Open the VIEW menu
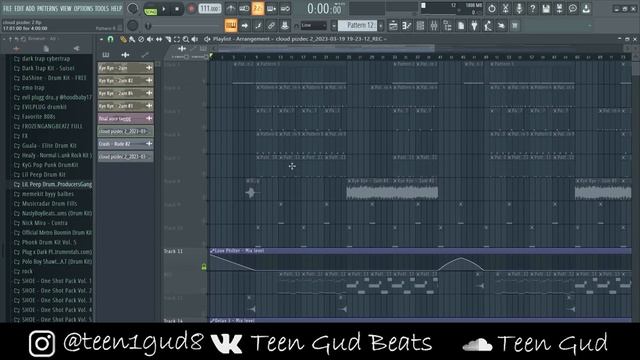The image size is (640, 360). pos(66,8)
